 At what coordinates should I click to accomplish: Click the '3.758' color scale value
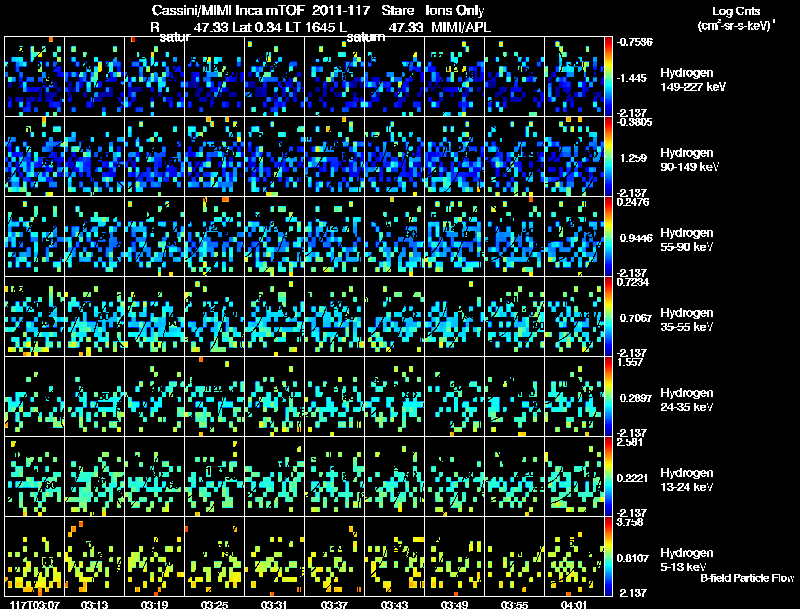(630, 522)
